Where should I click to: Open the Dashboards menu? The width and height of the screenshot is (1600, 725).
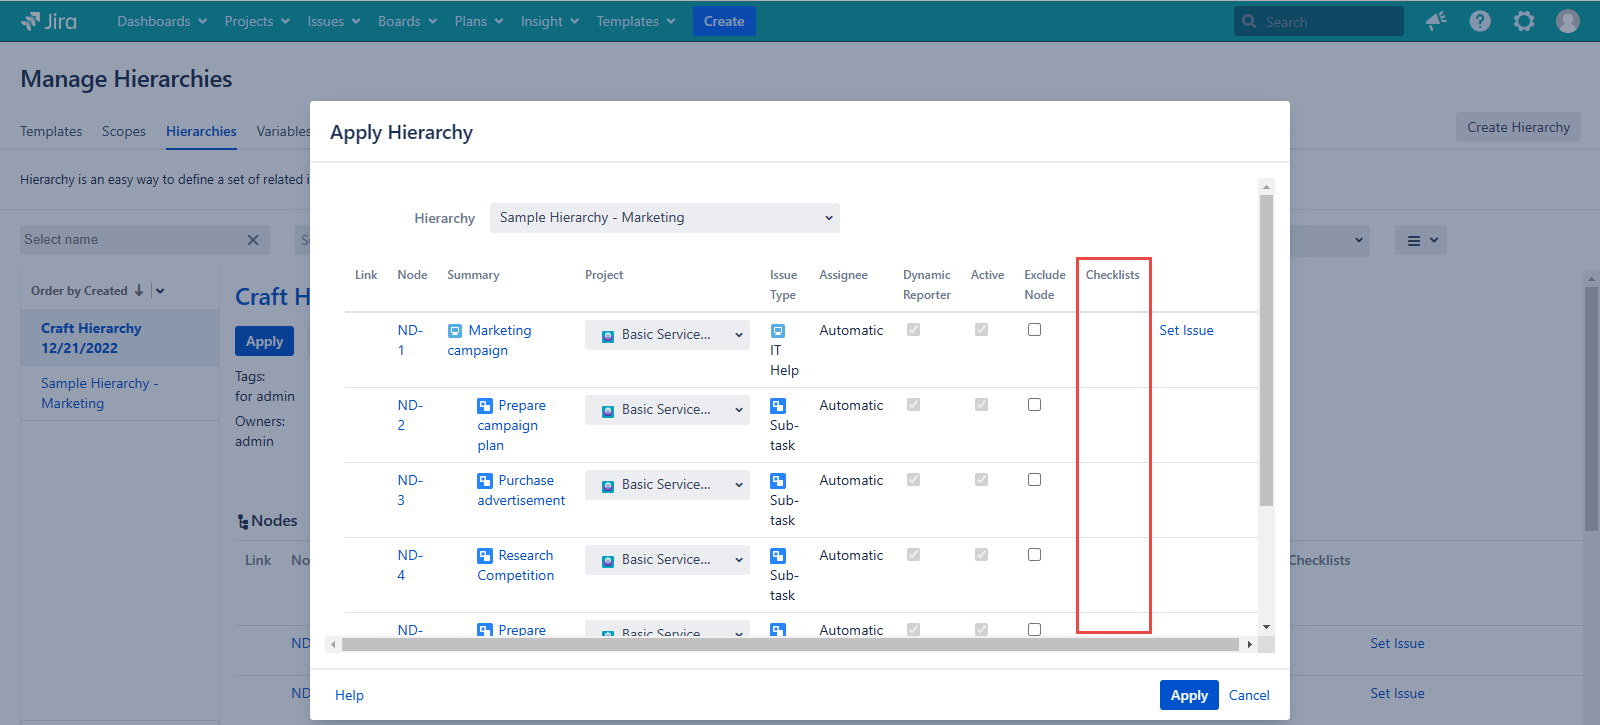coord(161,21)
